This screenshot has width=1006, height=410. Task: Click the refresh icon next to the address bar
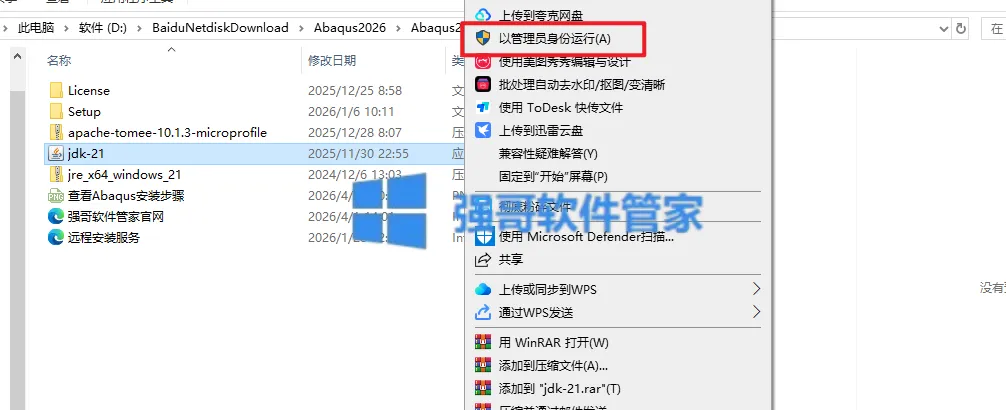pos(960,28)
